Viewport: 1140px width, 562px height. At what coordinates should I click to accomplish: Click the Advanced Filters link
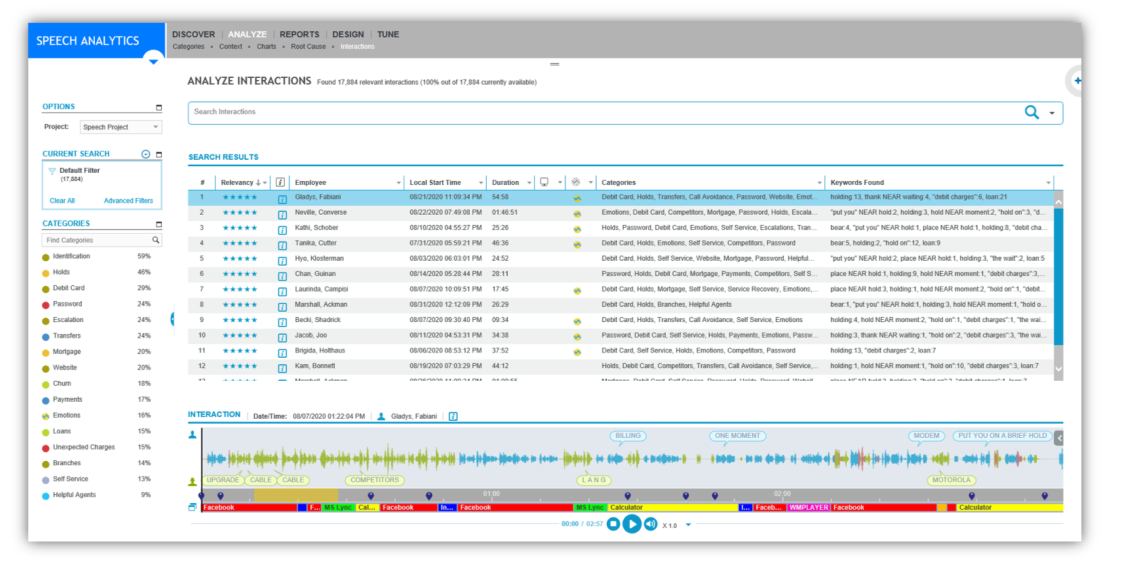(128, 201)
